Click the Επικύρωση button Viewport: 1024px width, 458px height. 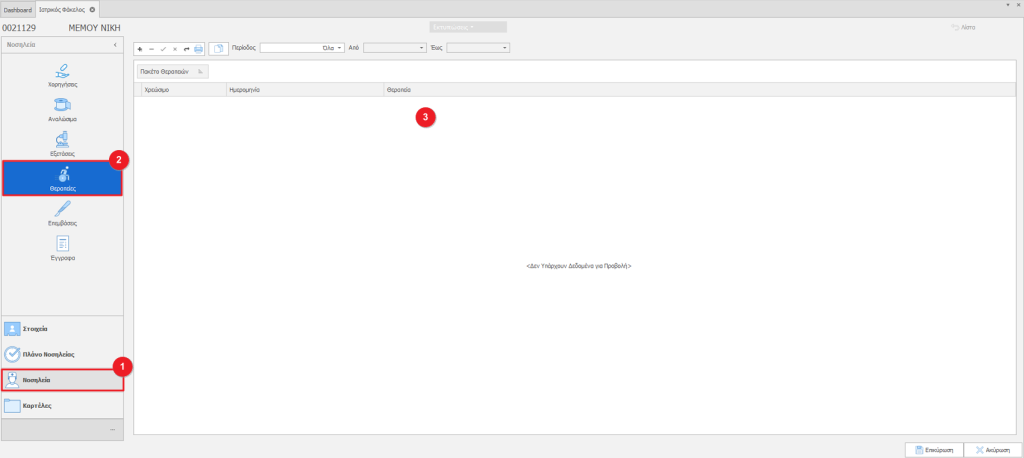coord(932,450)
